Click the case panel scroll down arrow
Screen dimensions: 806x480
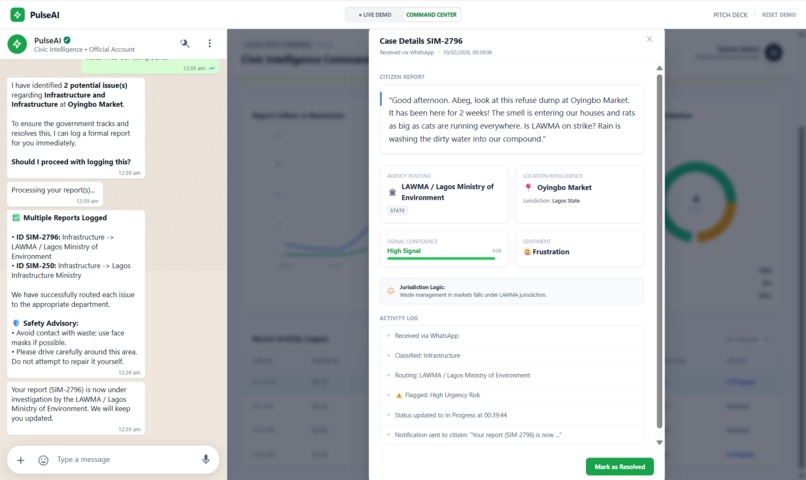[660, 442]
